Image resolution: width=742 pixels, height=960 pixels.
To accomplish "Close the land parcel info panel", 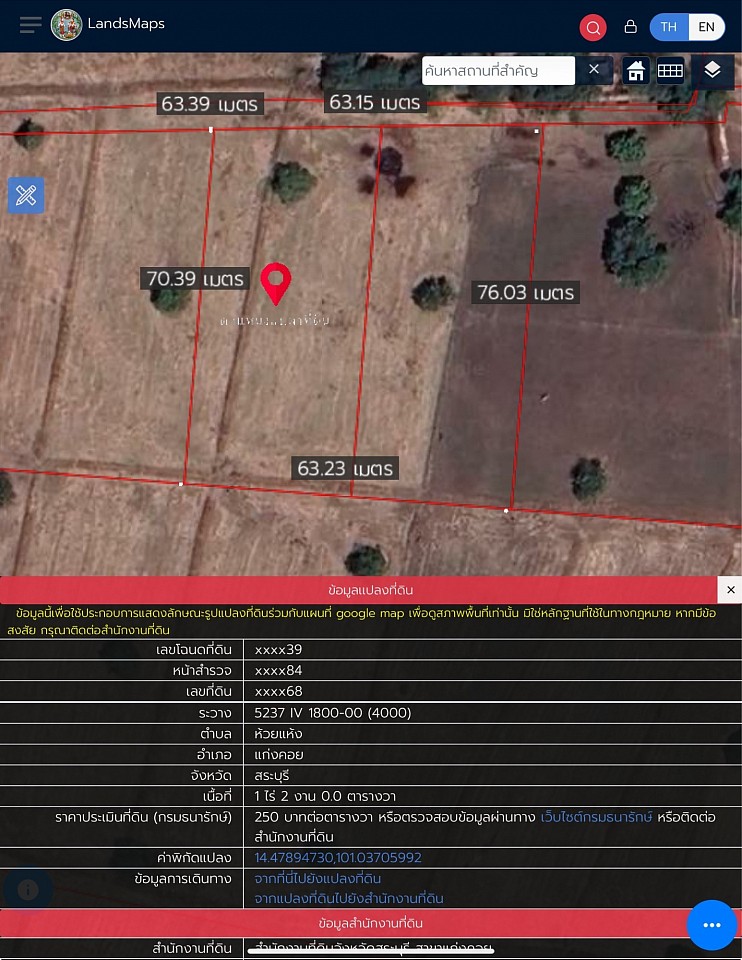I will [x=730, y=590].
